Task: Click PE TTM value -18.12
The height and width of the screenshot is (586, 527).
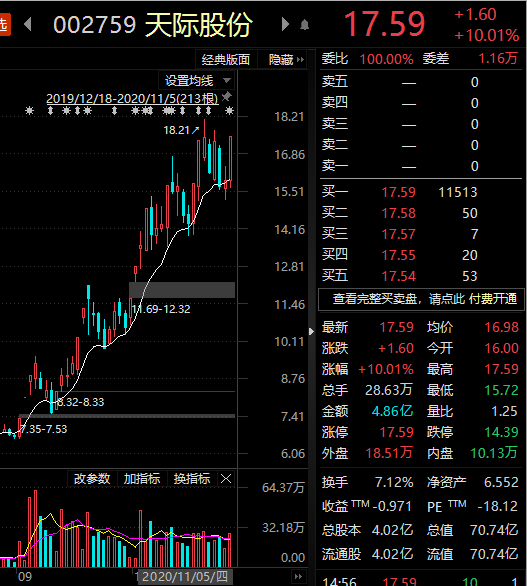Action: (498, 506)
